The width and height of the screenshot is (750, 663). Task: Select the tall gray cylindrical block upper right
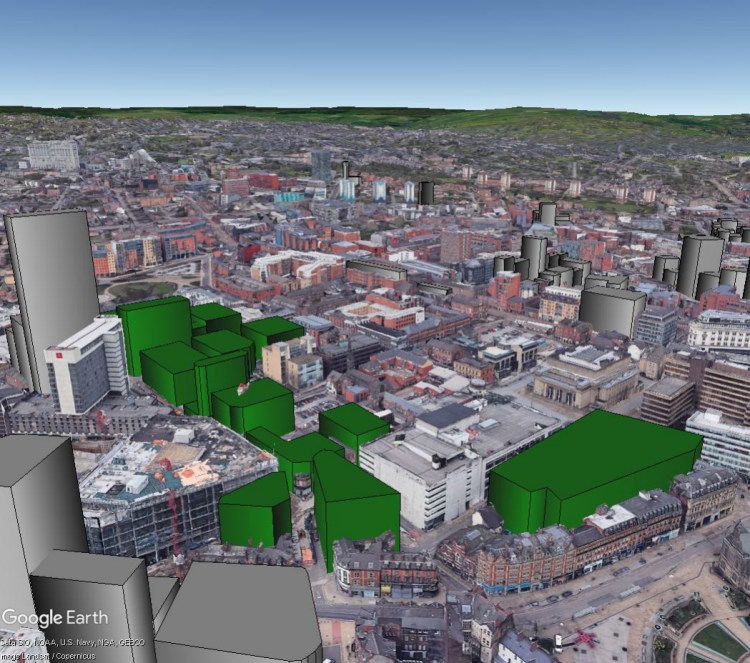tap(700, 264)
